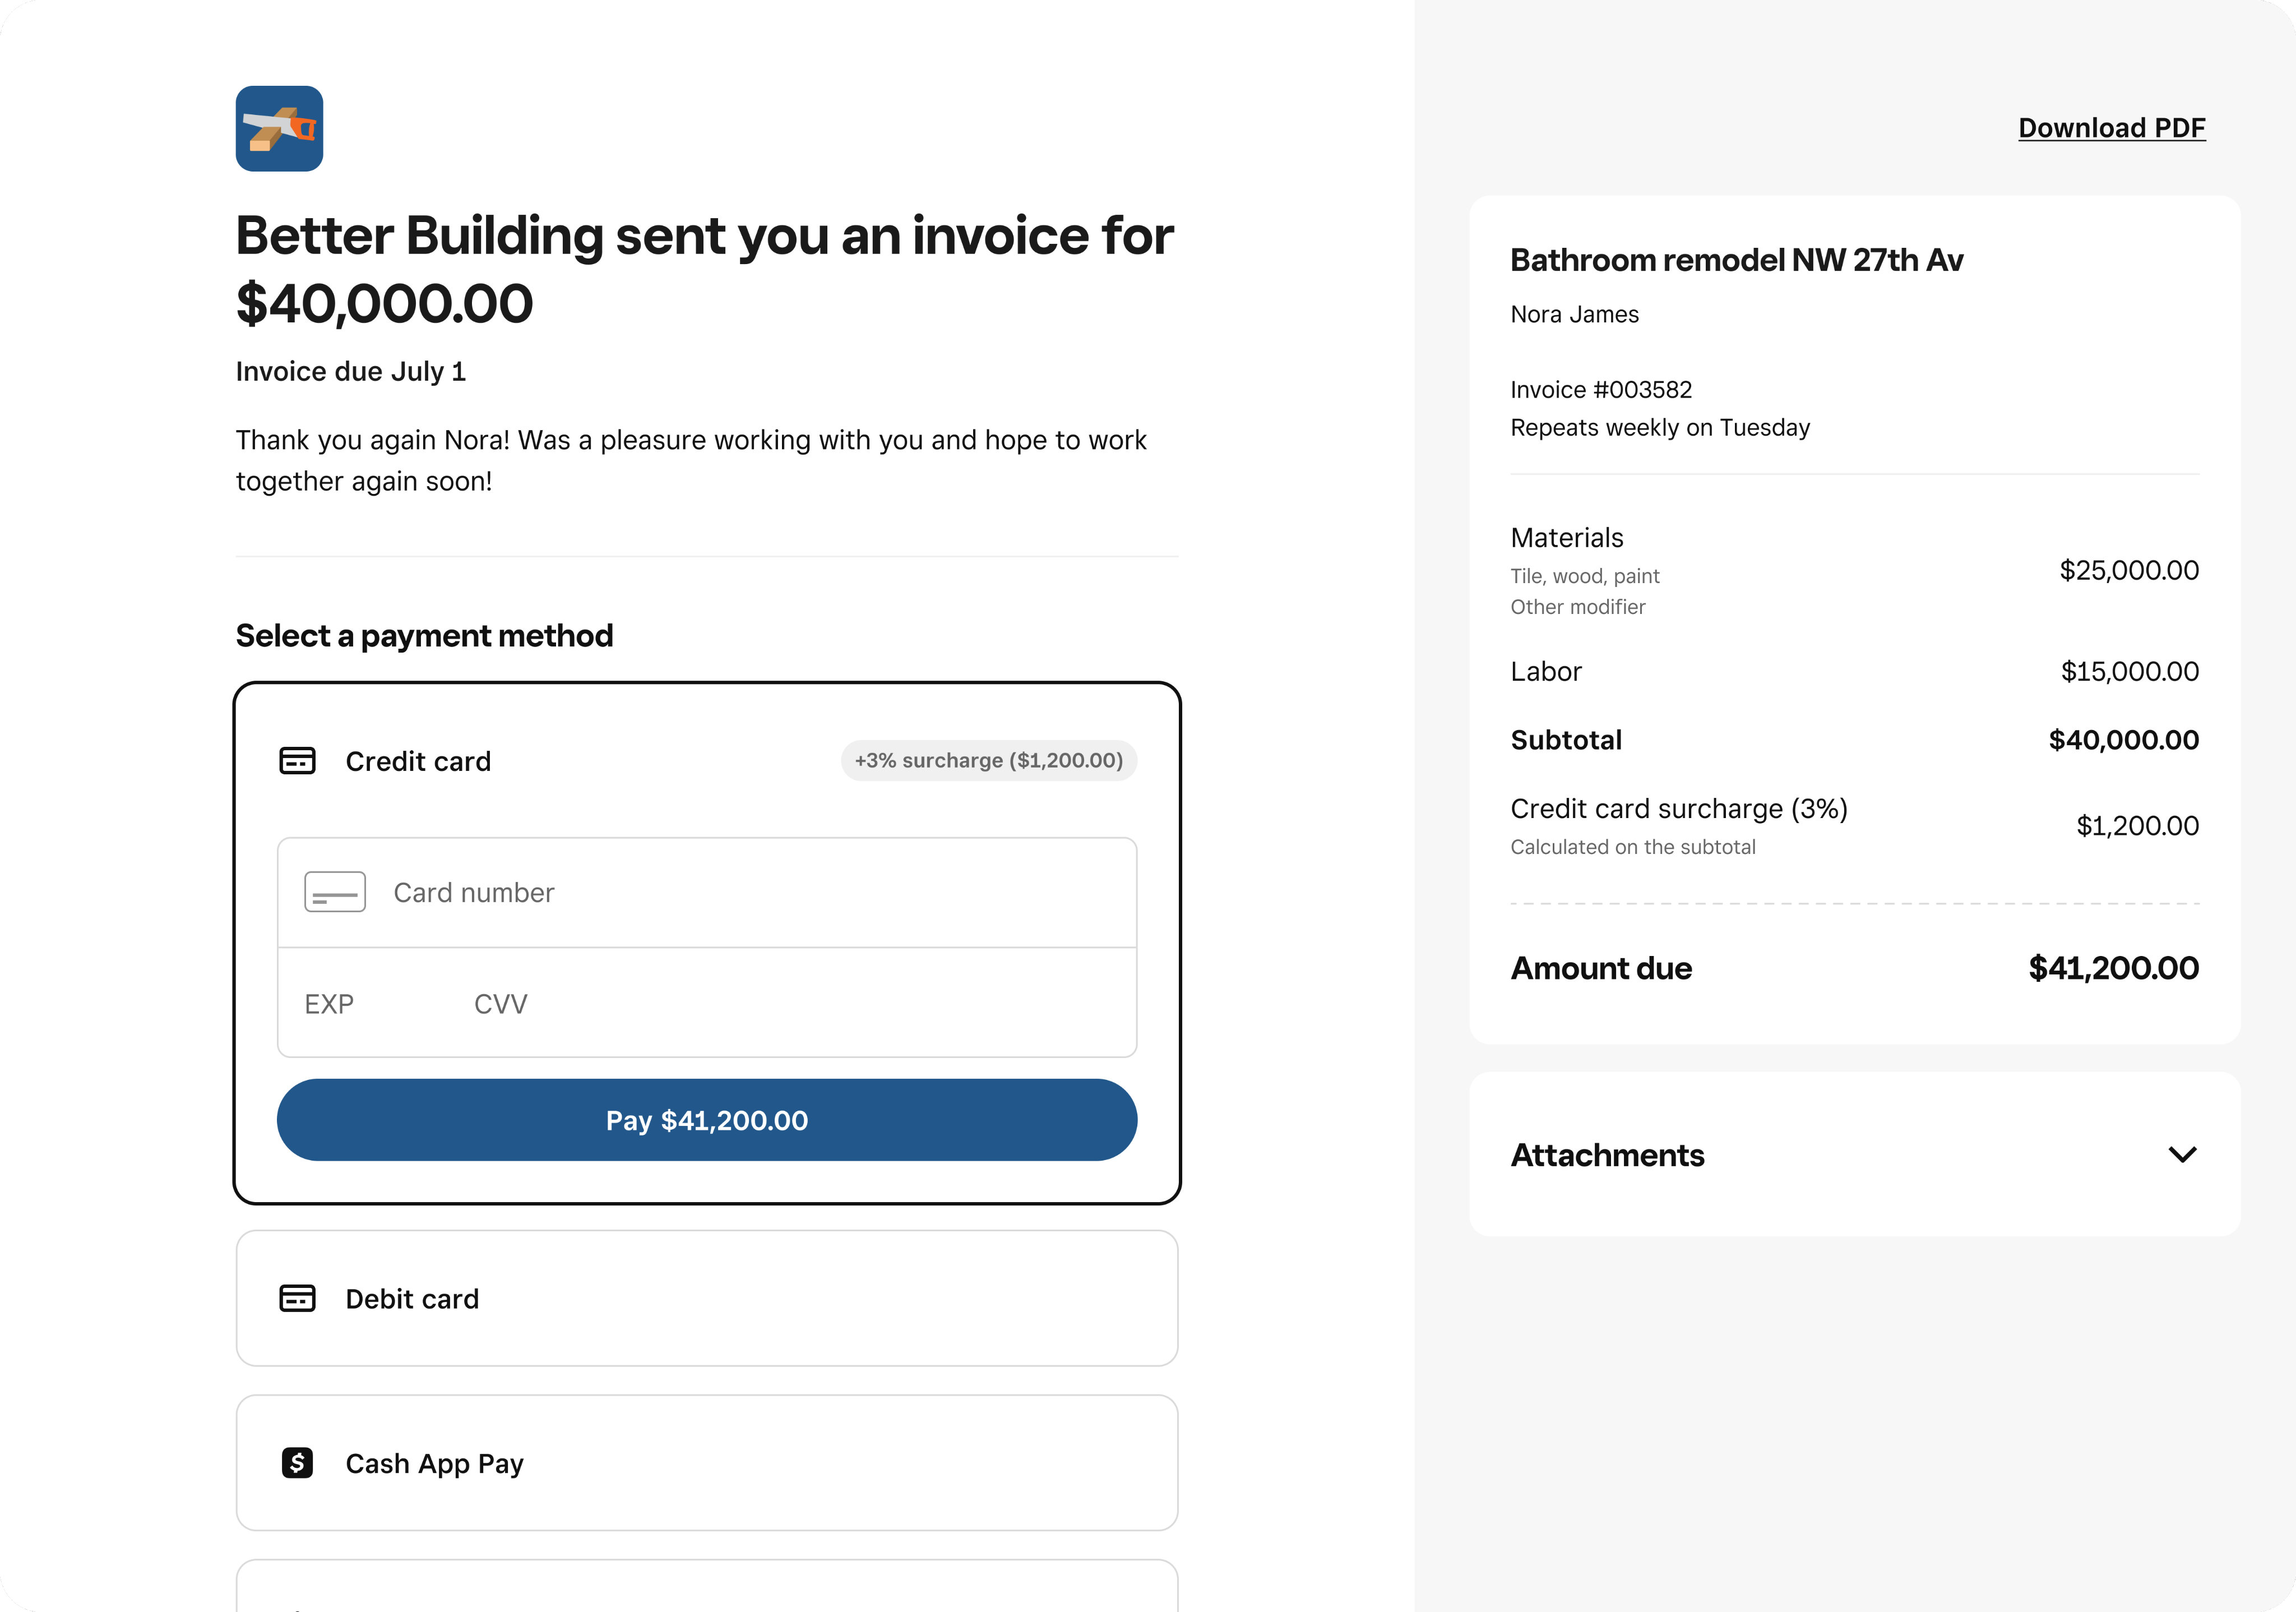Click the Credit card icon
Viewport: 2296px width, 1612px height.
coord(297,761)
